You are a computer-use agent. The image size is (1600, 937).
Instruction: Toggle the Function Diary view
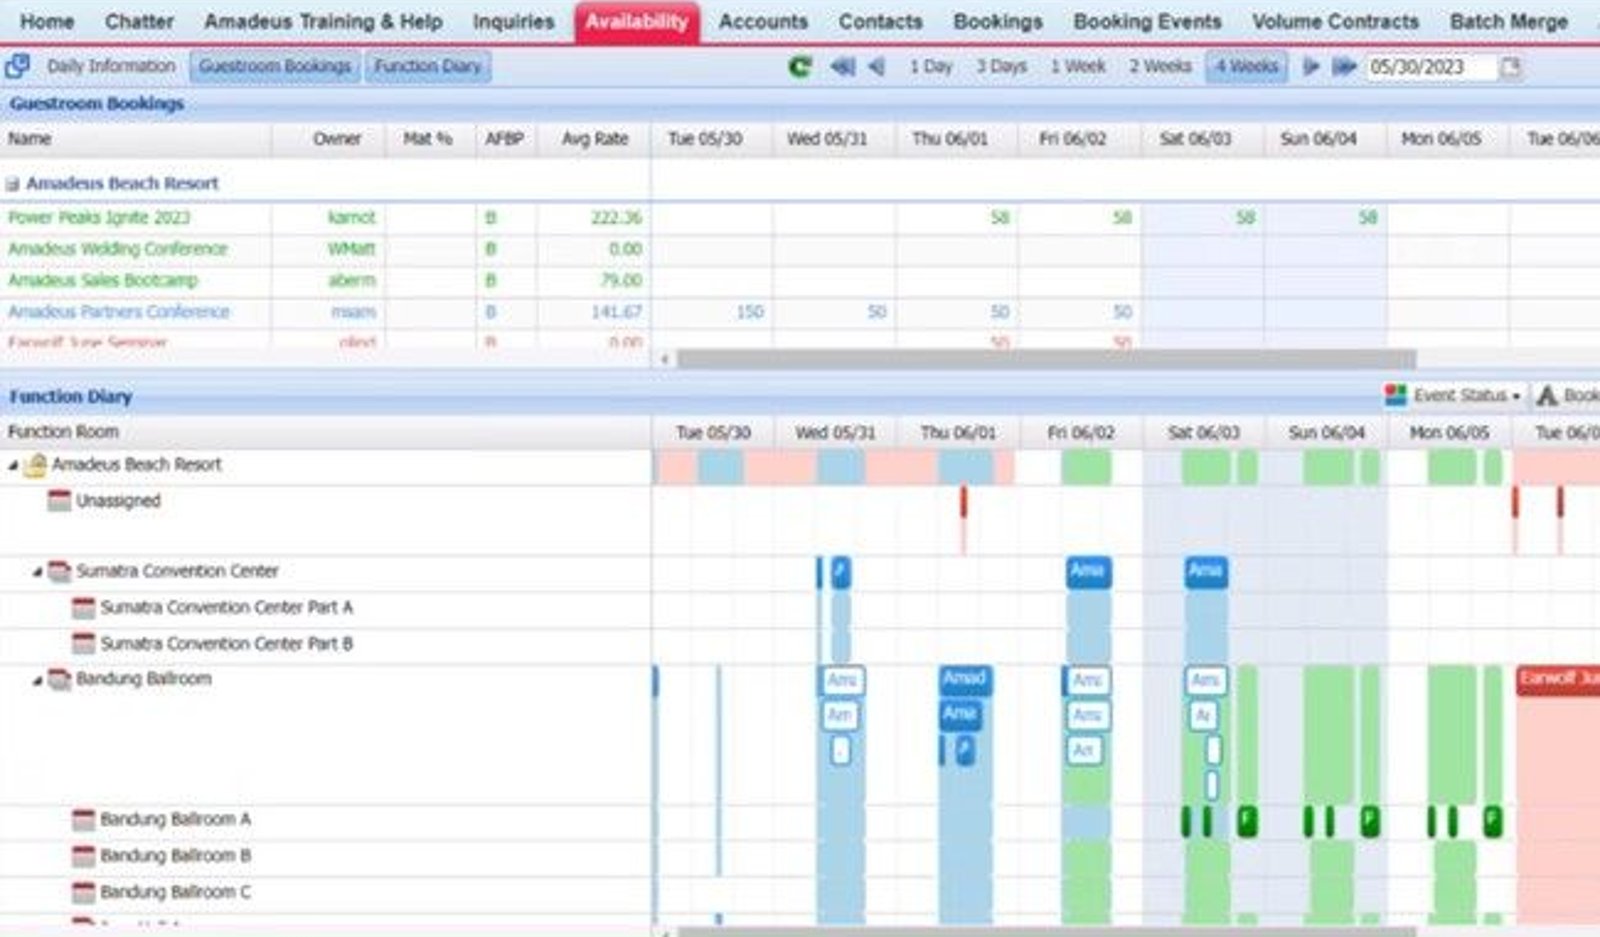click(x=428, y=66)
